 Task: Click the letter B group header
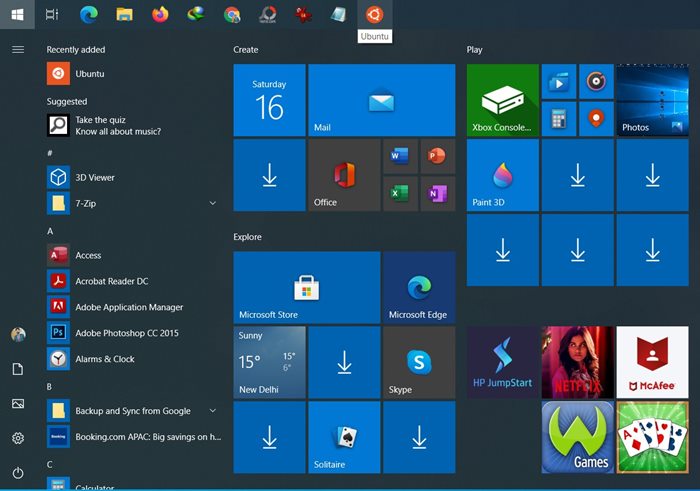tap(50, 387)
